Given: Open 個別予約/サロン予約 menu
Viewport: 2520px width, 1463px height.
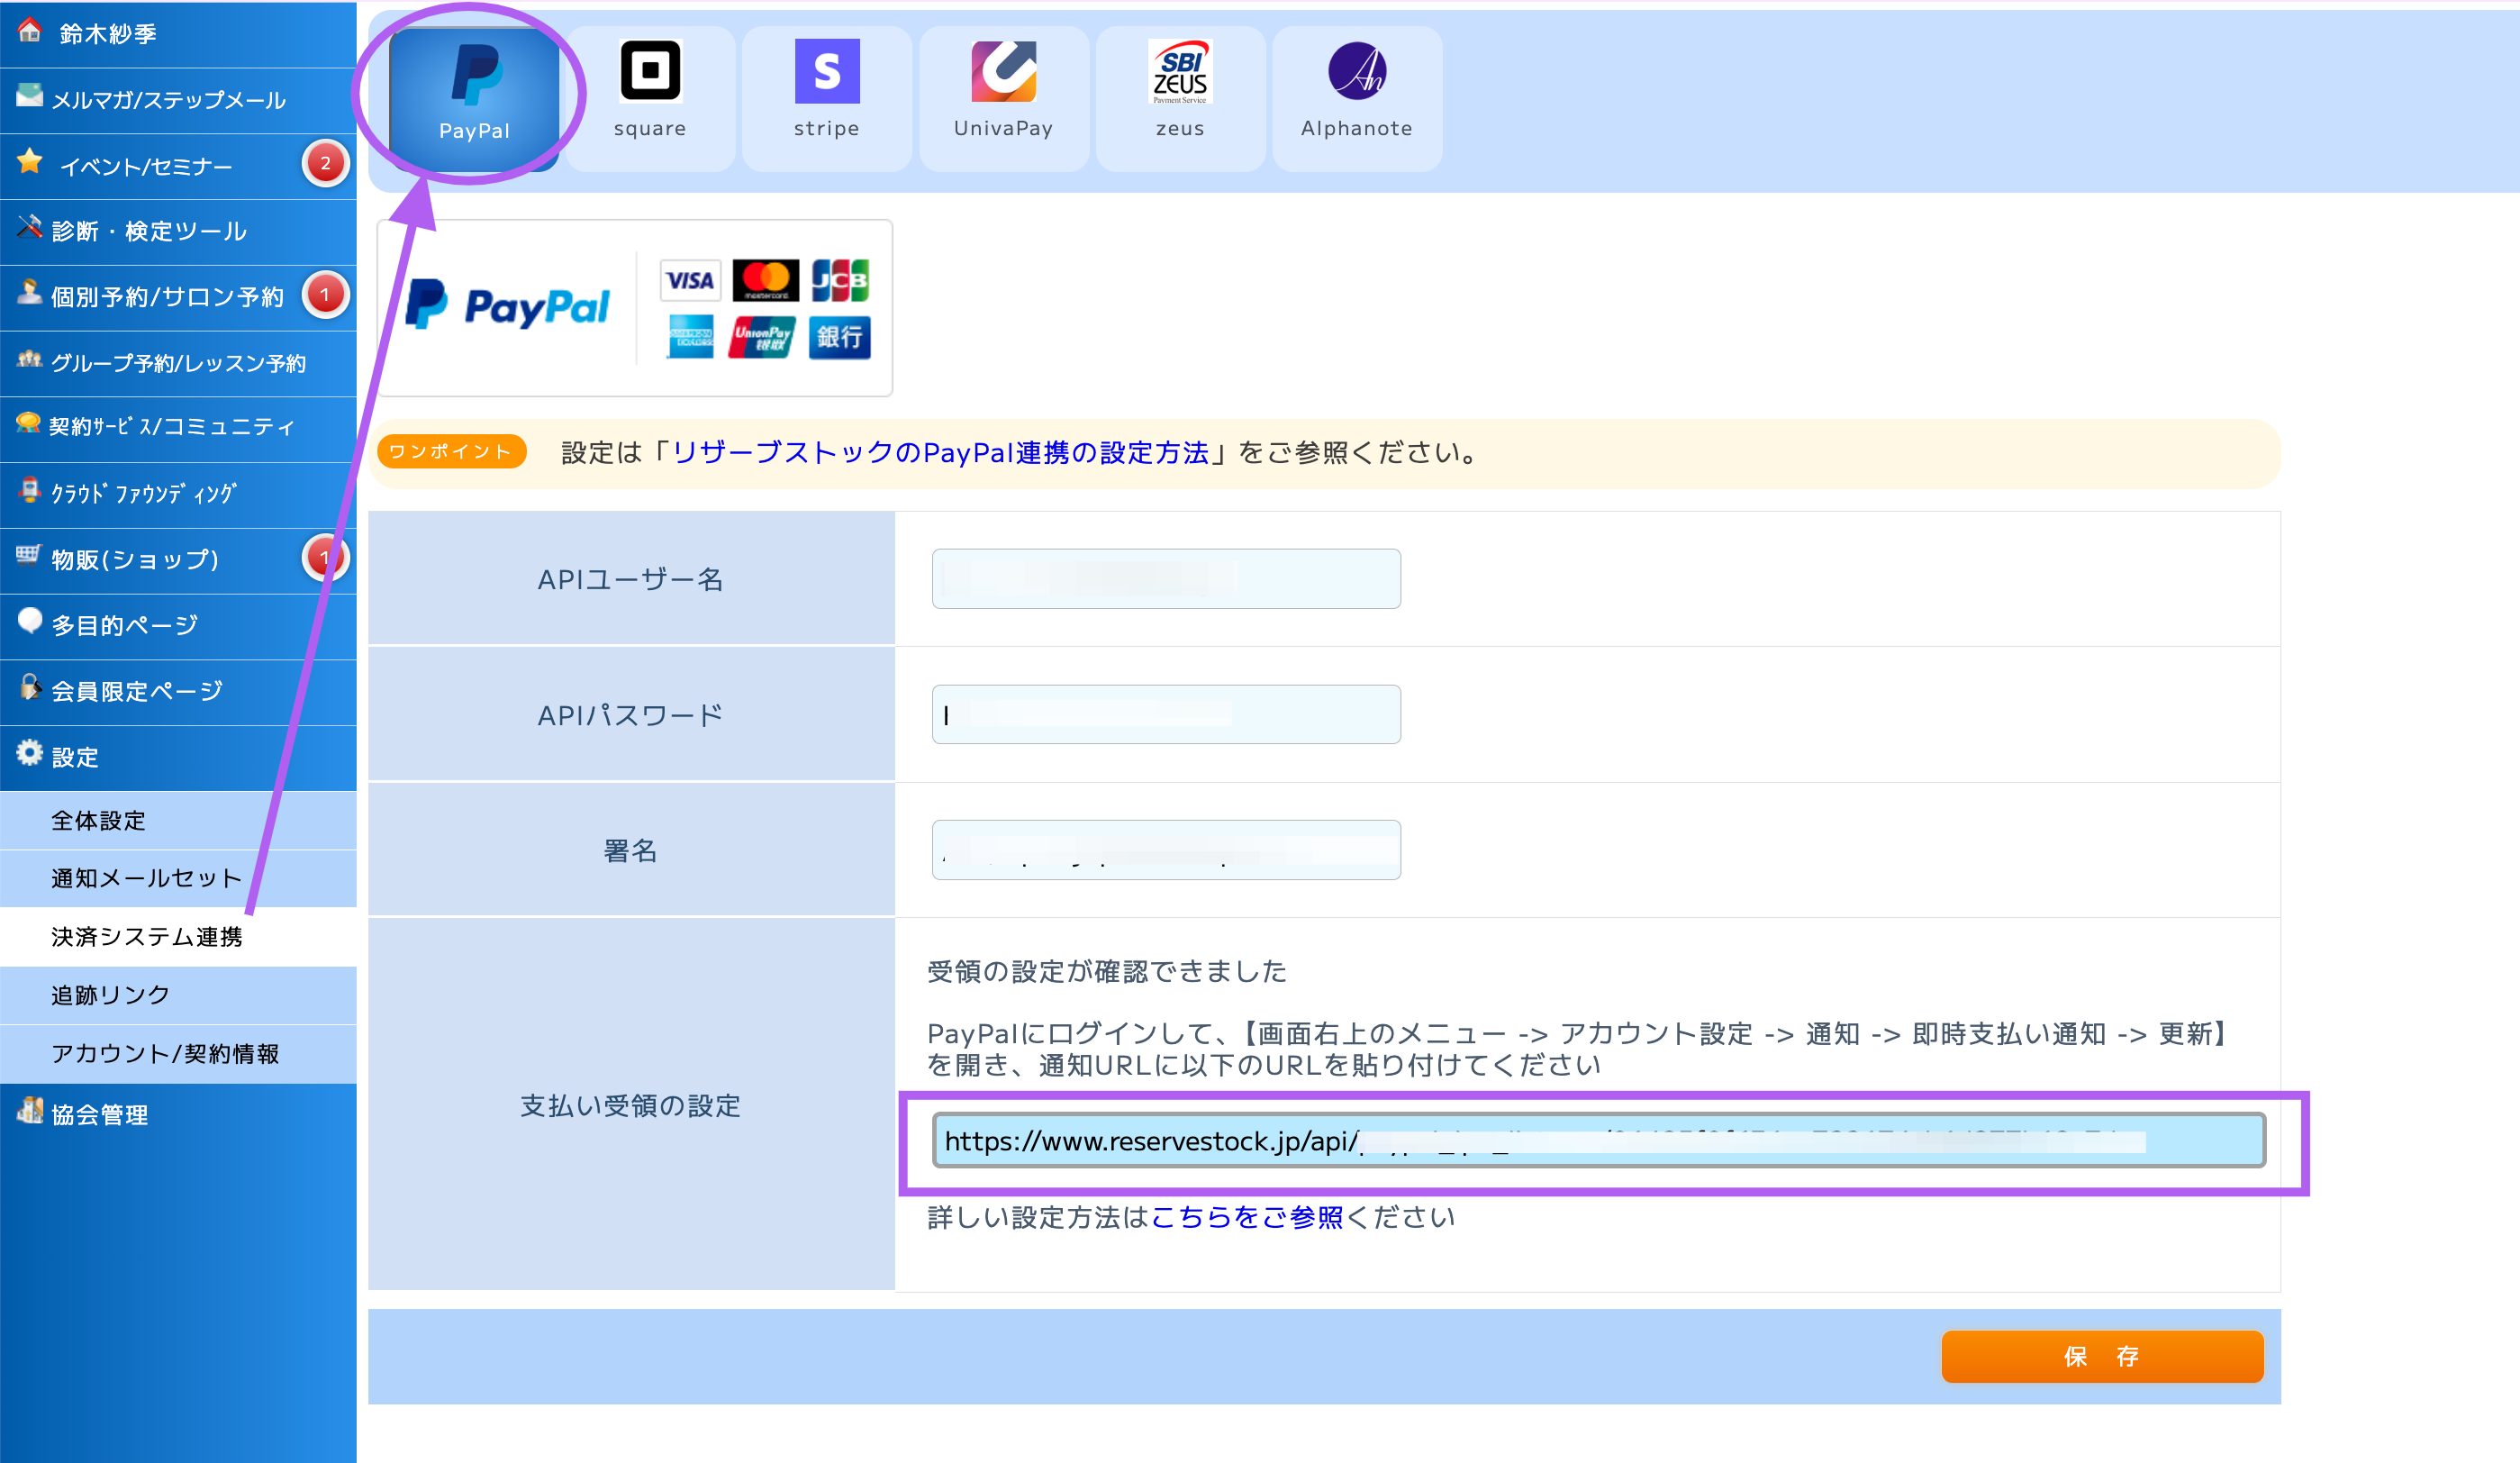Looking at the screenshot, I should [178, 297].
